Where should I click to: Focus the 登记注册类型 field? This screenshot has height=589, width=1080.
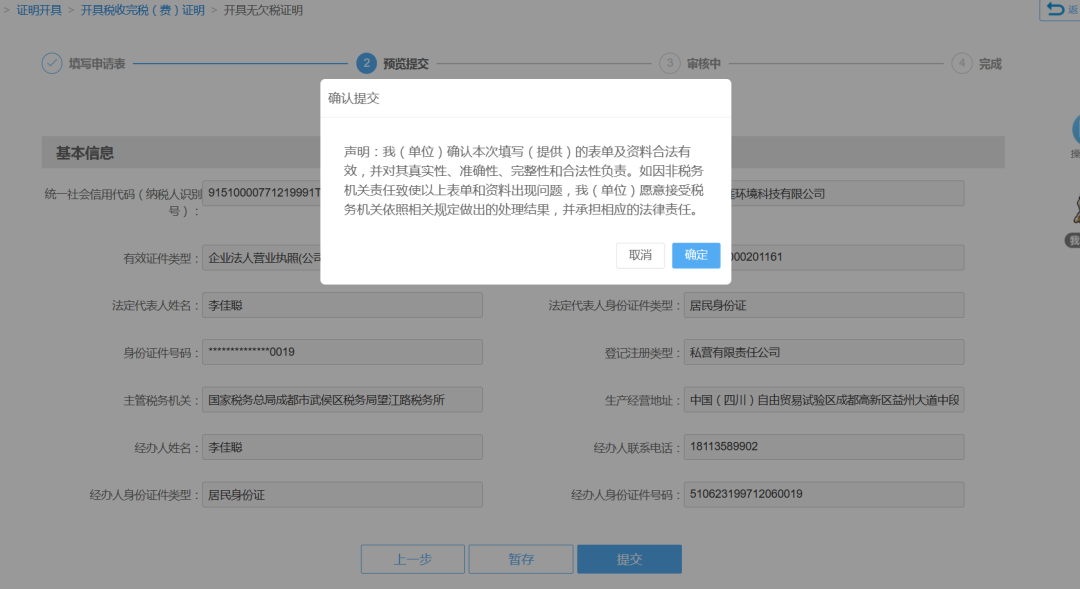coord(824,352)
